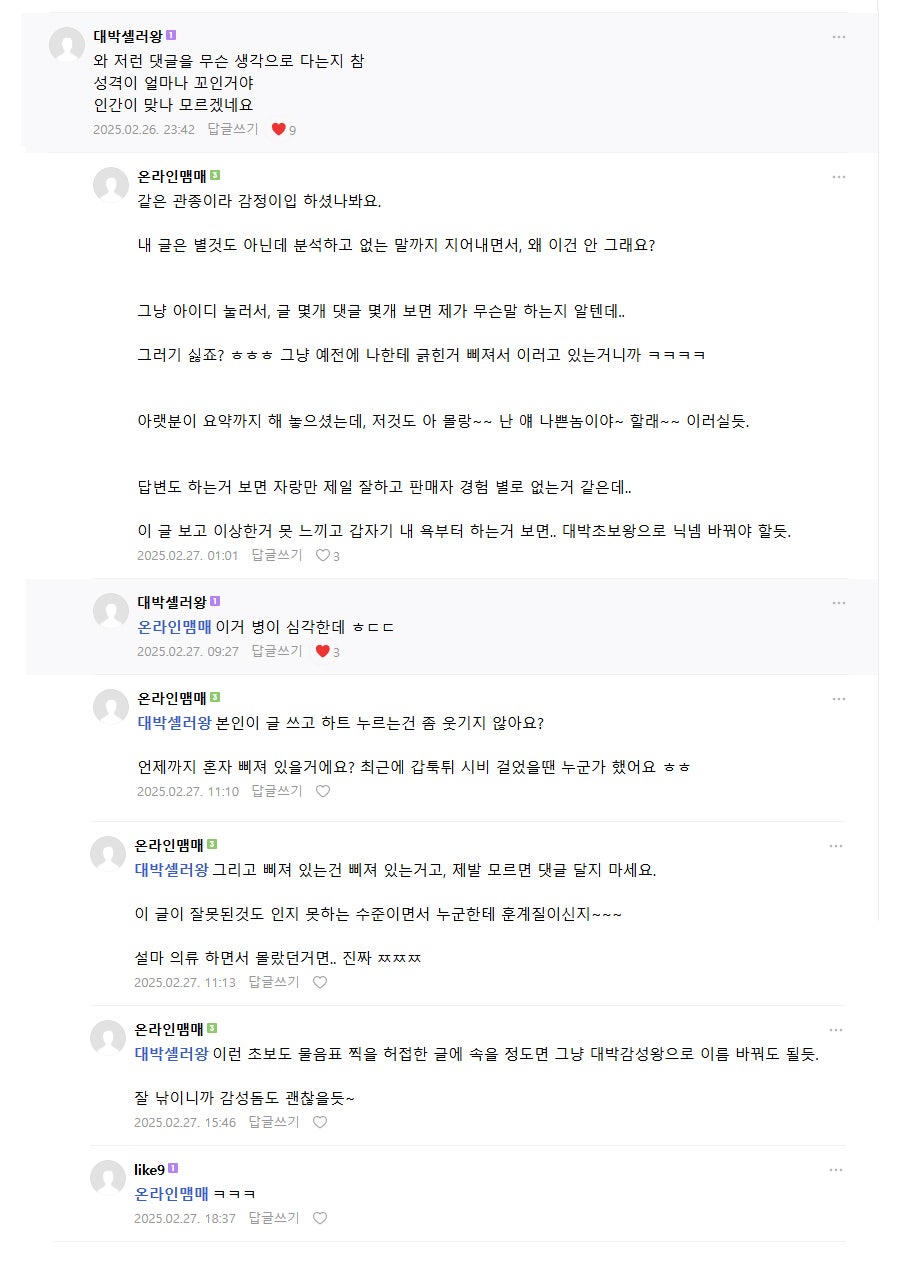
Task: Click 대박셀러왕 mention in 15:46 reply
Action: (x=172, y=1054)
